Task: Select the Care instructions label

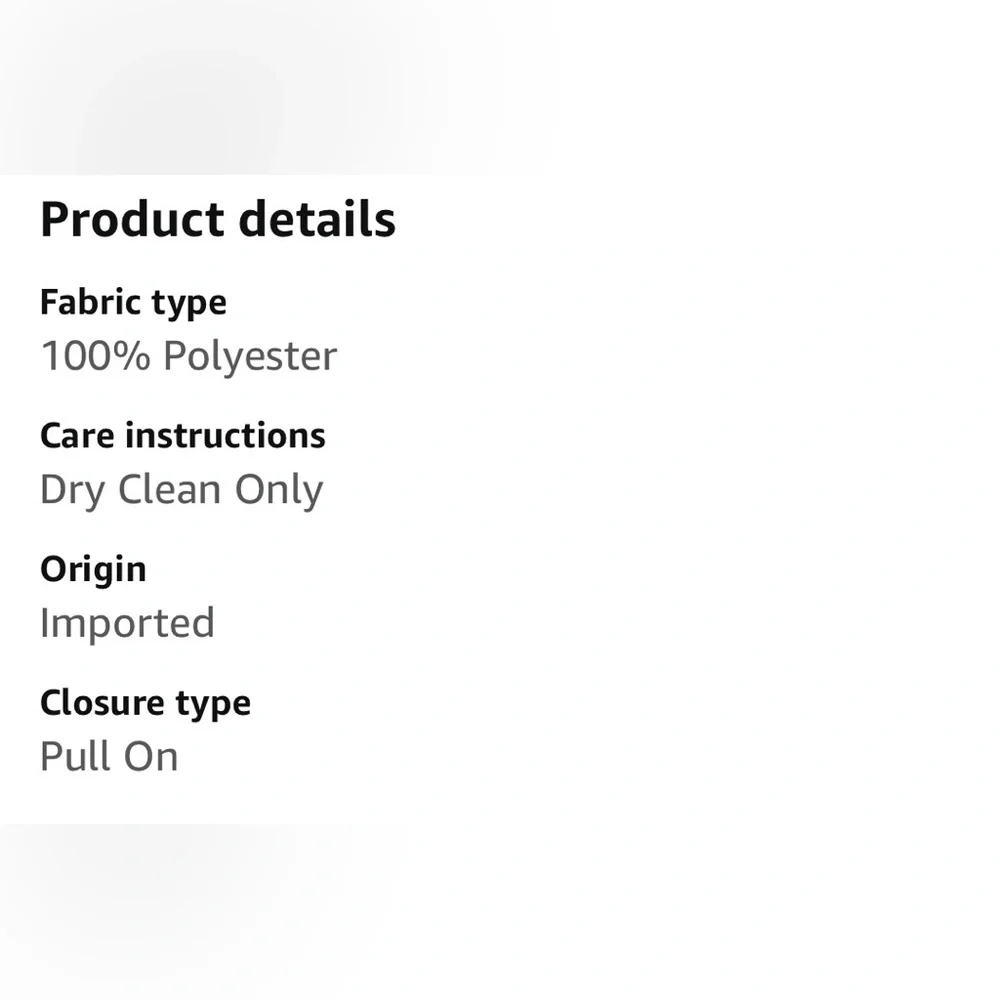Action: click(182, 436)
